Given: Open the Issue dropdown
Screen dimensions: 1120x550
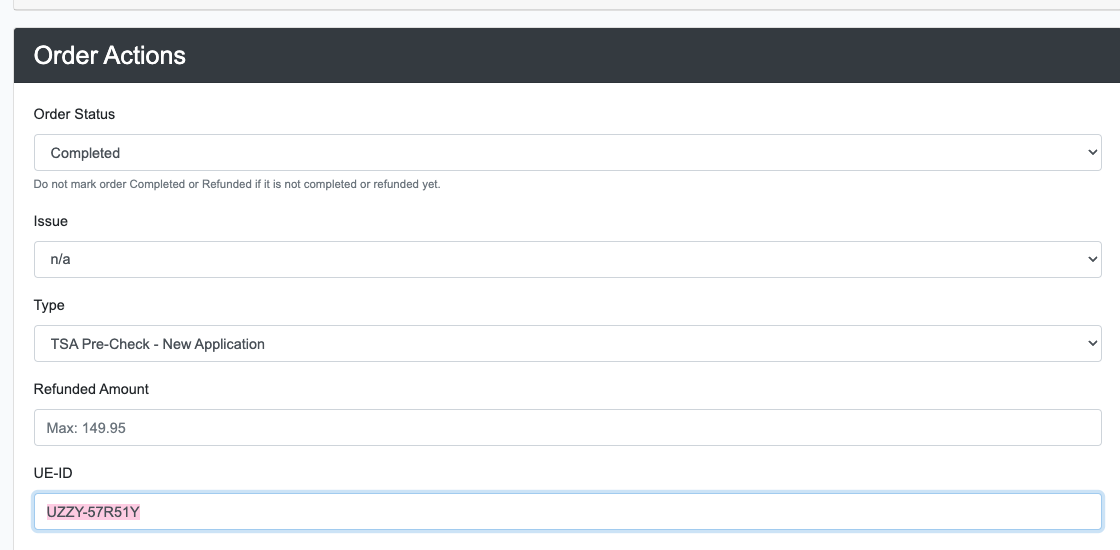Looking at the screenshot, I should [x=567, y=259].
